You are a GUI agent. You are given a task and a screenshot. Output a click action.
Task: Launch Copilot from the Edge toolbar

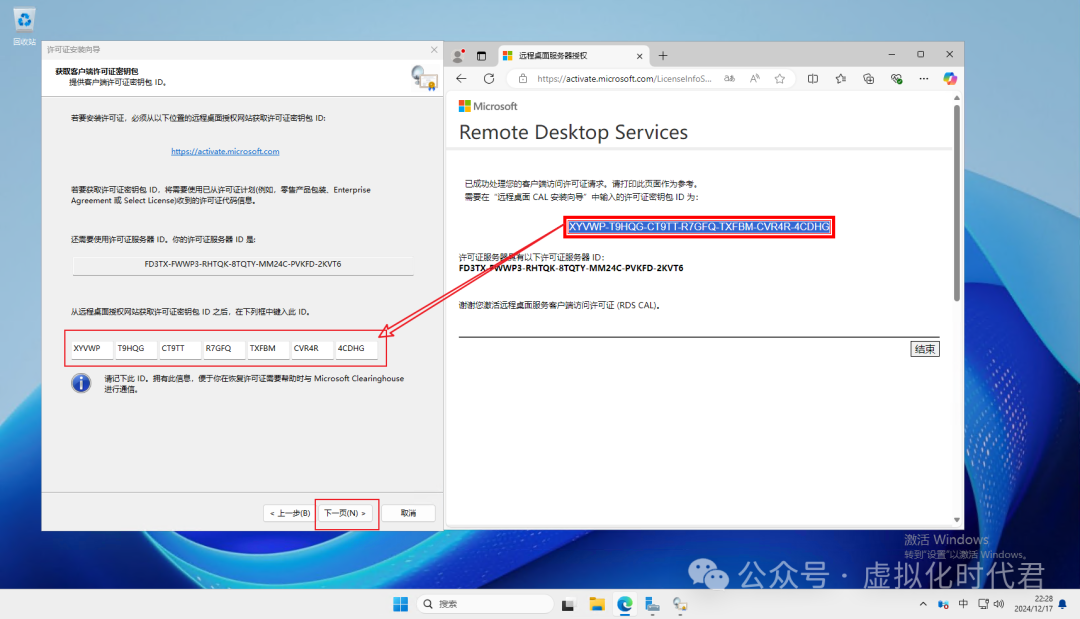950,78
